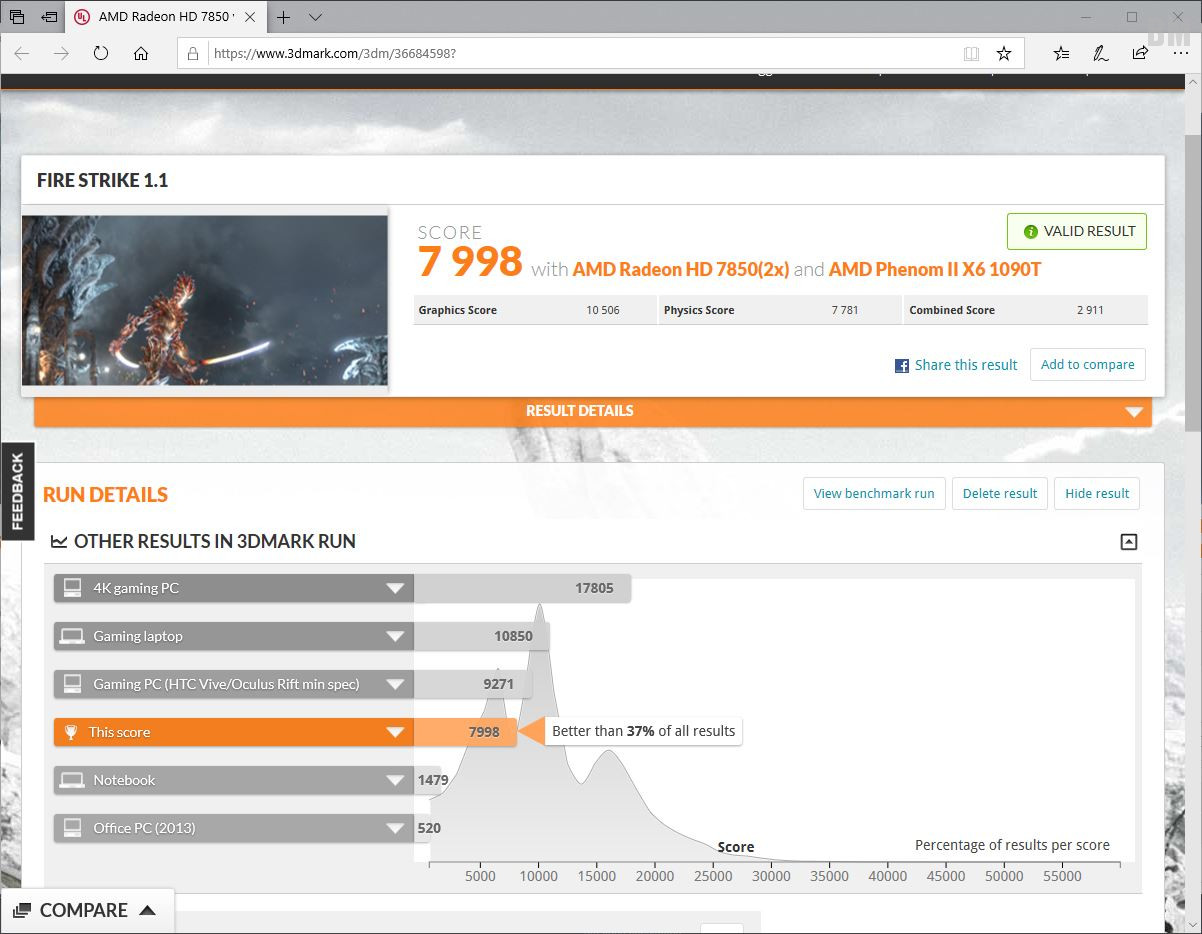The height and width of the screenshot is (934, 1202).
Task: Click Delete result button
Action: (x=1000, y=493)
